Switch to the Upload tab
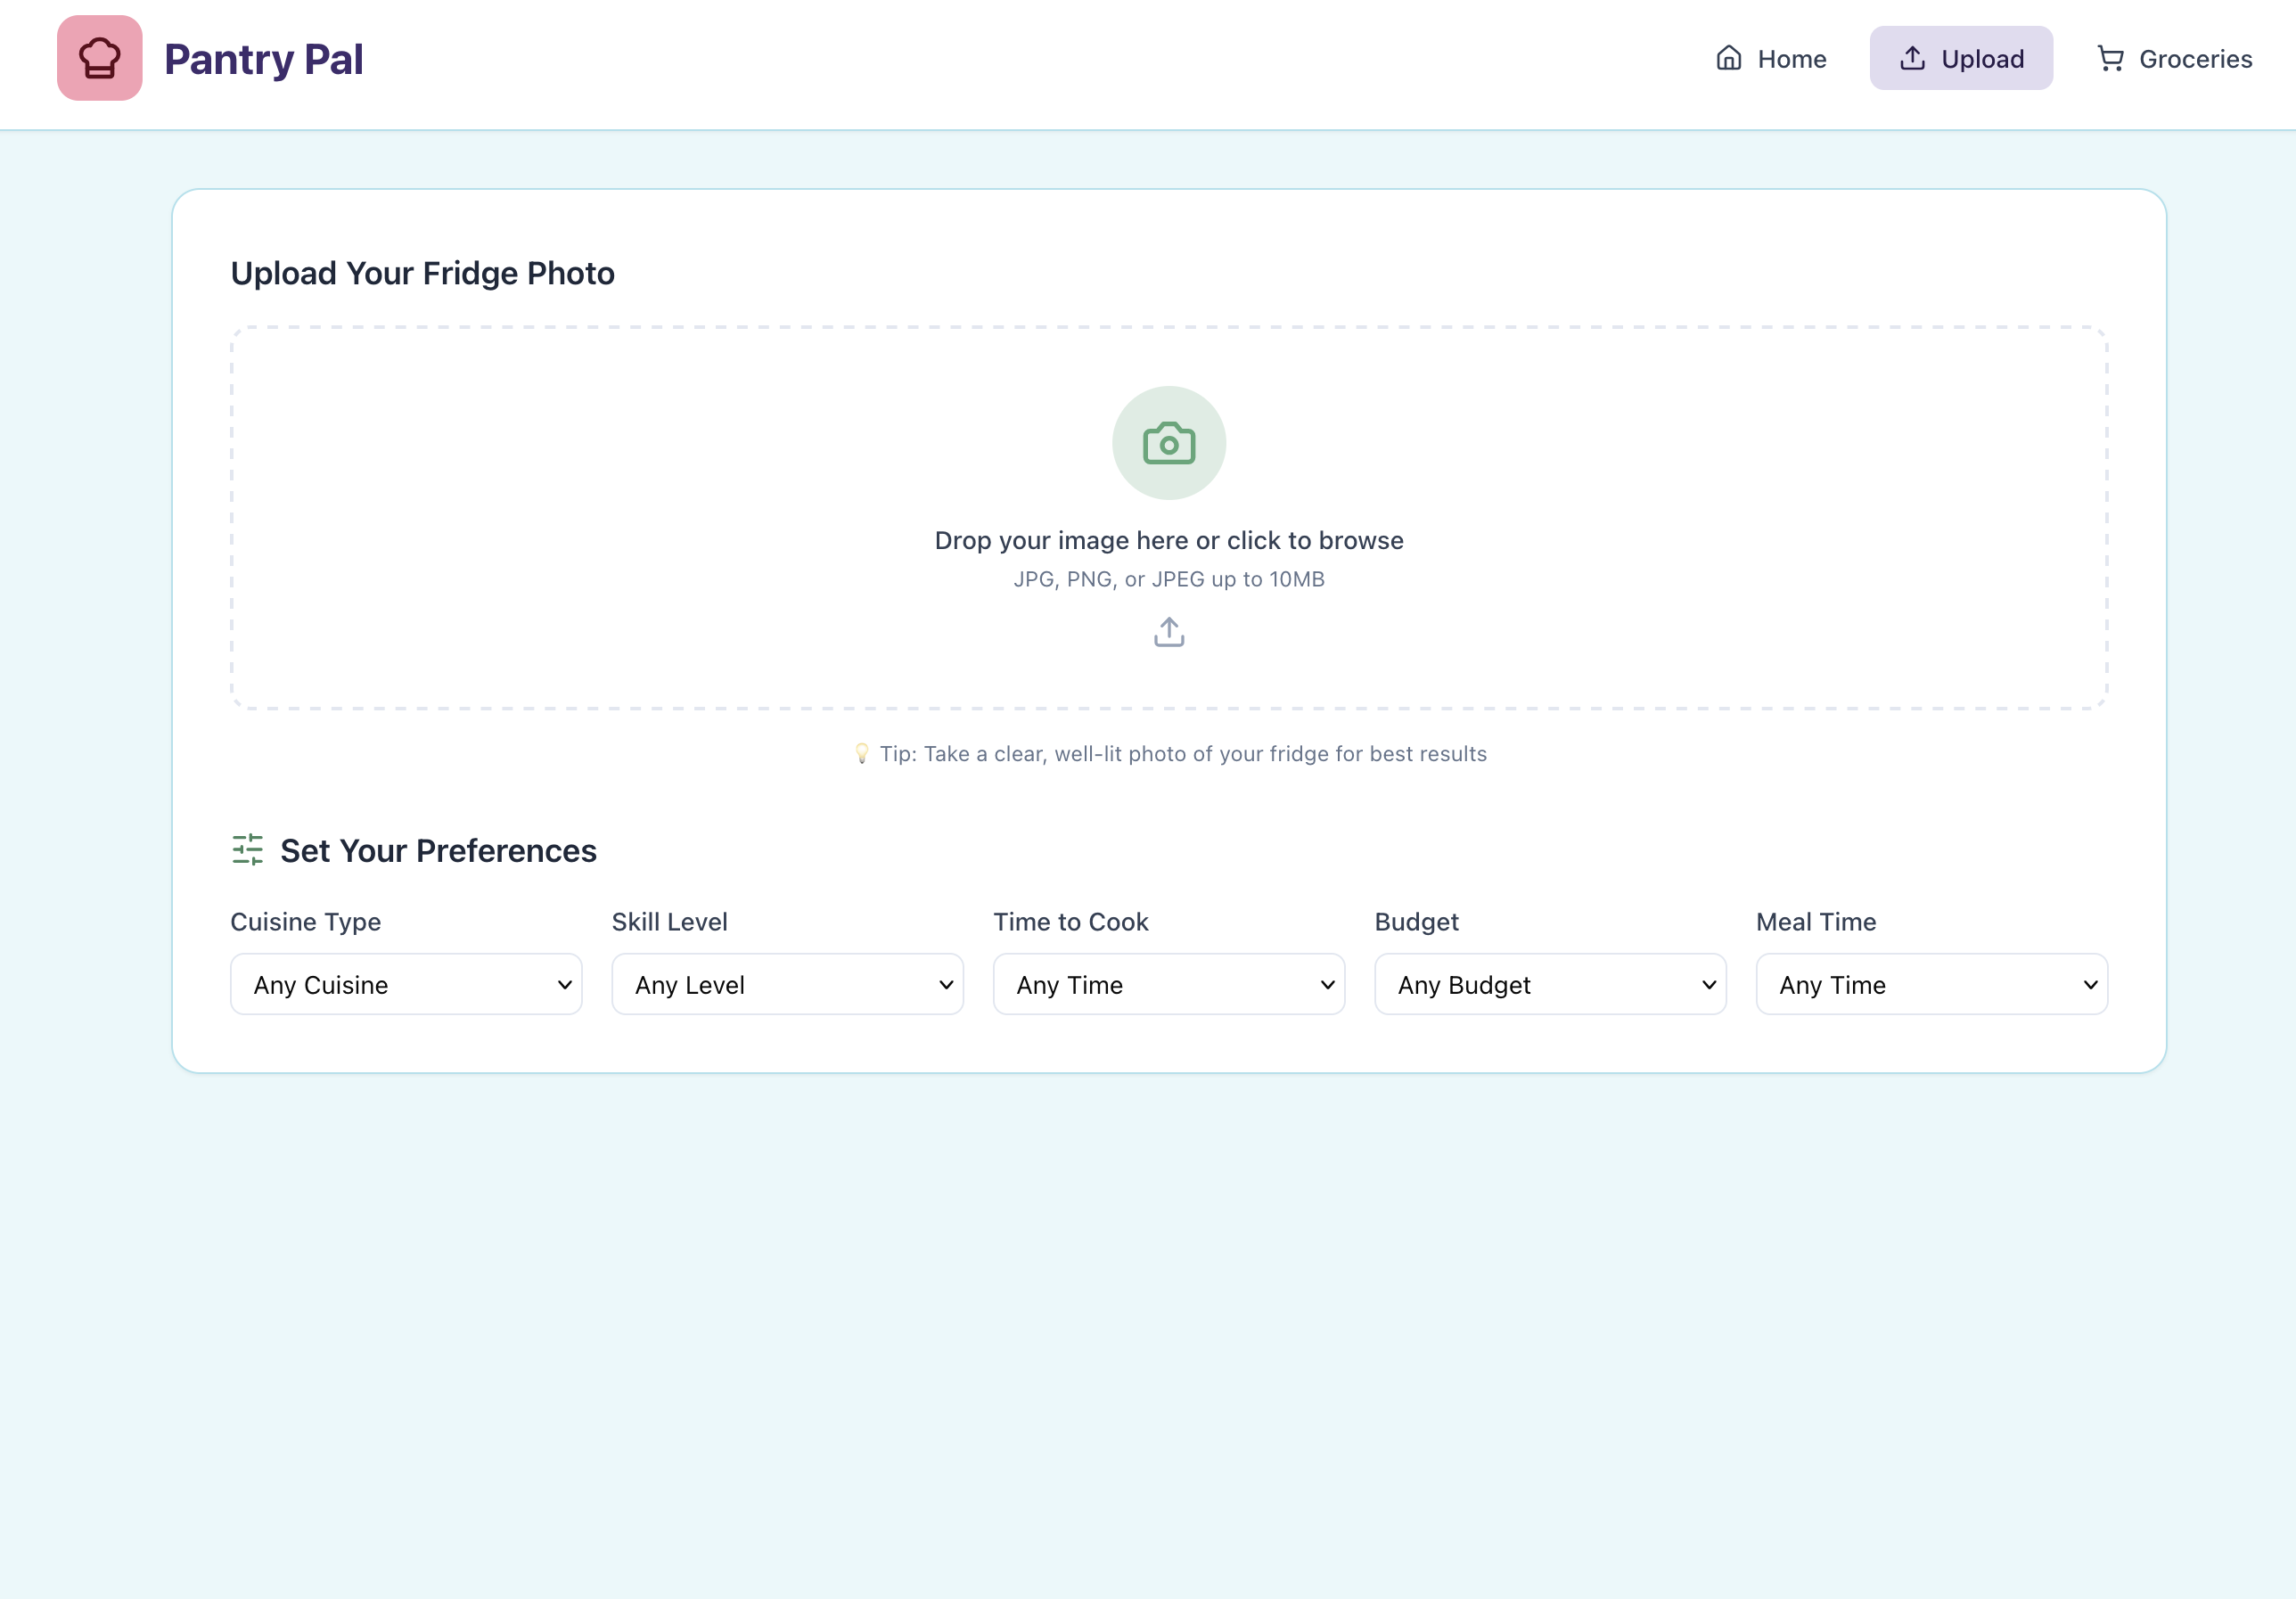Image resolution: width=2296 pixels, height=1599 pixels. tap(1960, 59)
